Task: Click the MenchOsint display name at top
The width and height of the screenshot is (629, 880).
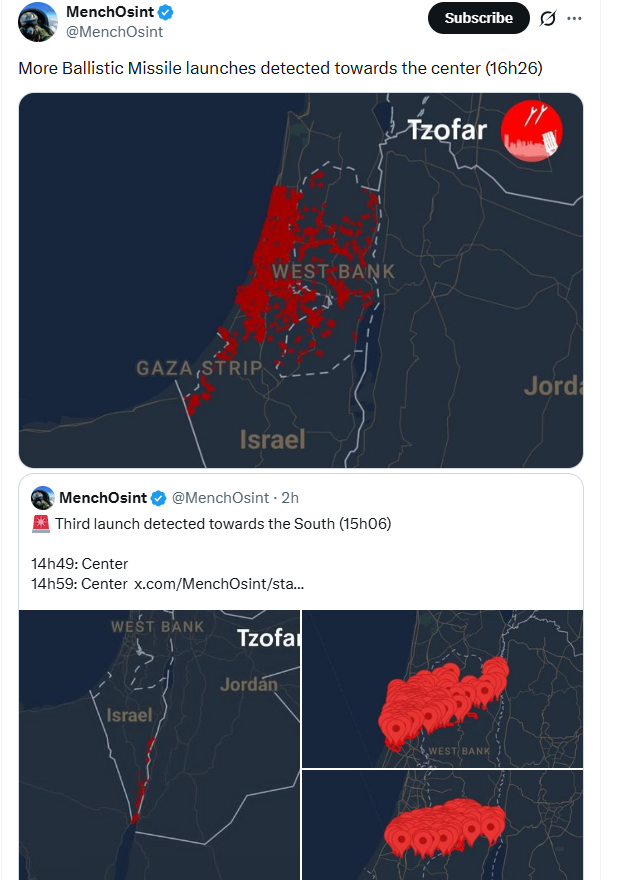Action: click(110, 13)
